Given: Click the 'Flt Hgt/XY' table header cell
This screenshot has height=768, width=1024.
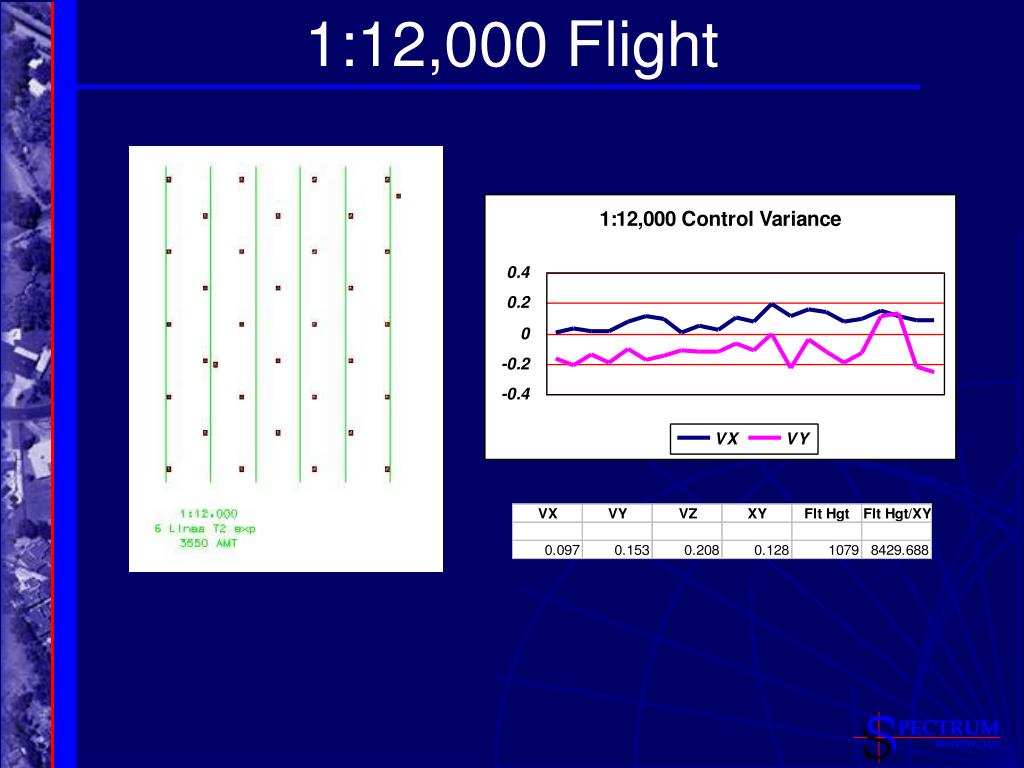Looking at the screenshot, I should [897, 513].
